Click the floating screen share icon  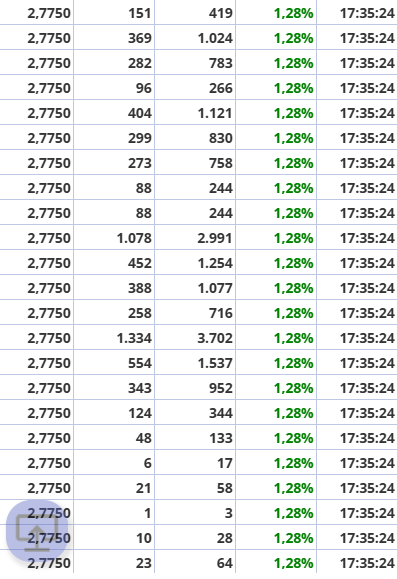click(x=37, y=531)
